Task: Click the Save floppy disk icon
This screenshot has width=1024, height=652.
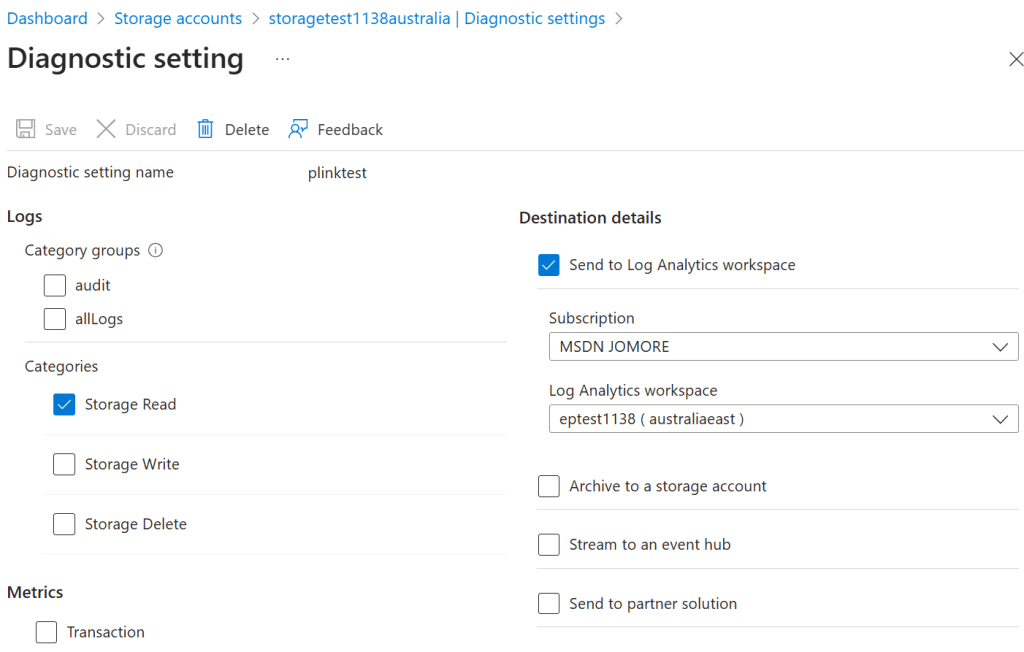Action: pyautogui.click(x=26, y=129)
